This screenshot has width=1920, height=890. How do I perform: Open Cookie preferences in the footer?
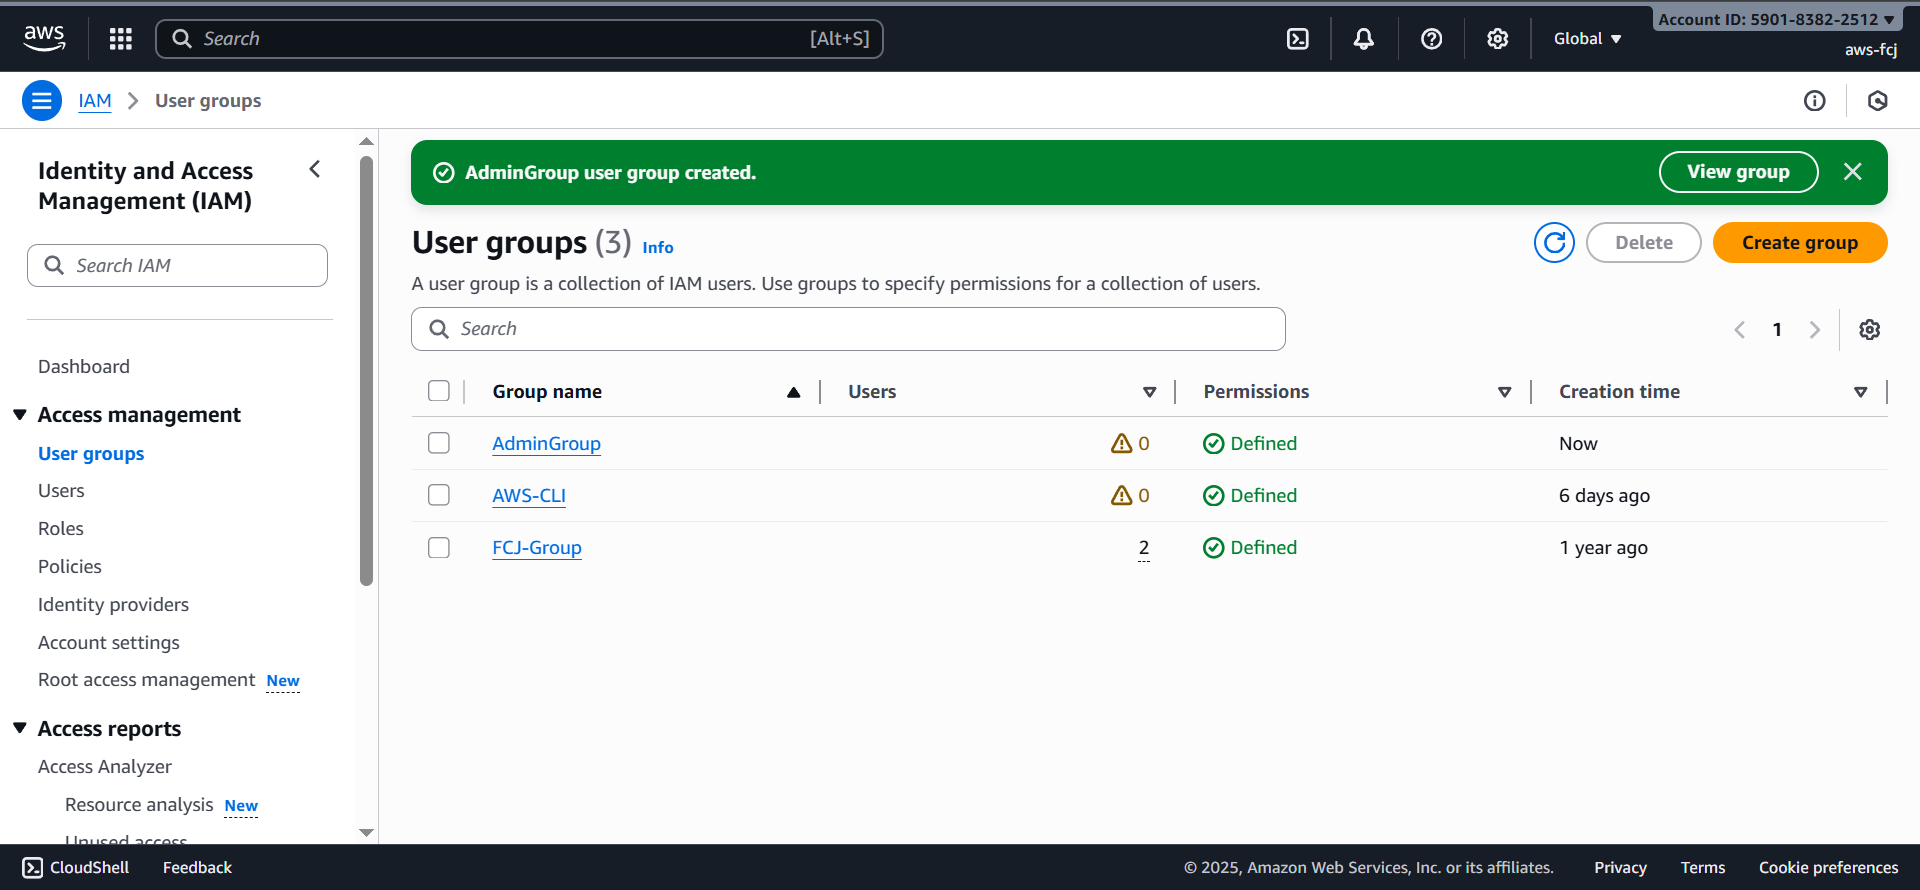tap(1828, 867)
